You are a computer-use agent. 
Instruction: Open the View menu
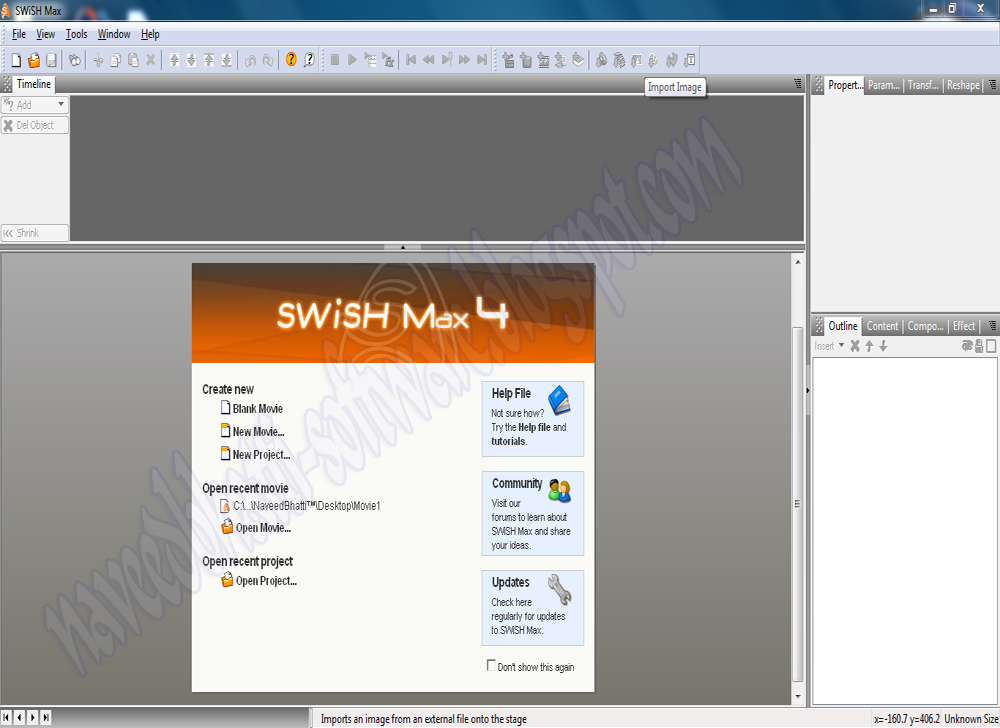pos(45,34)
